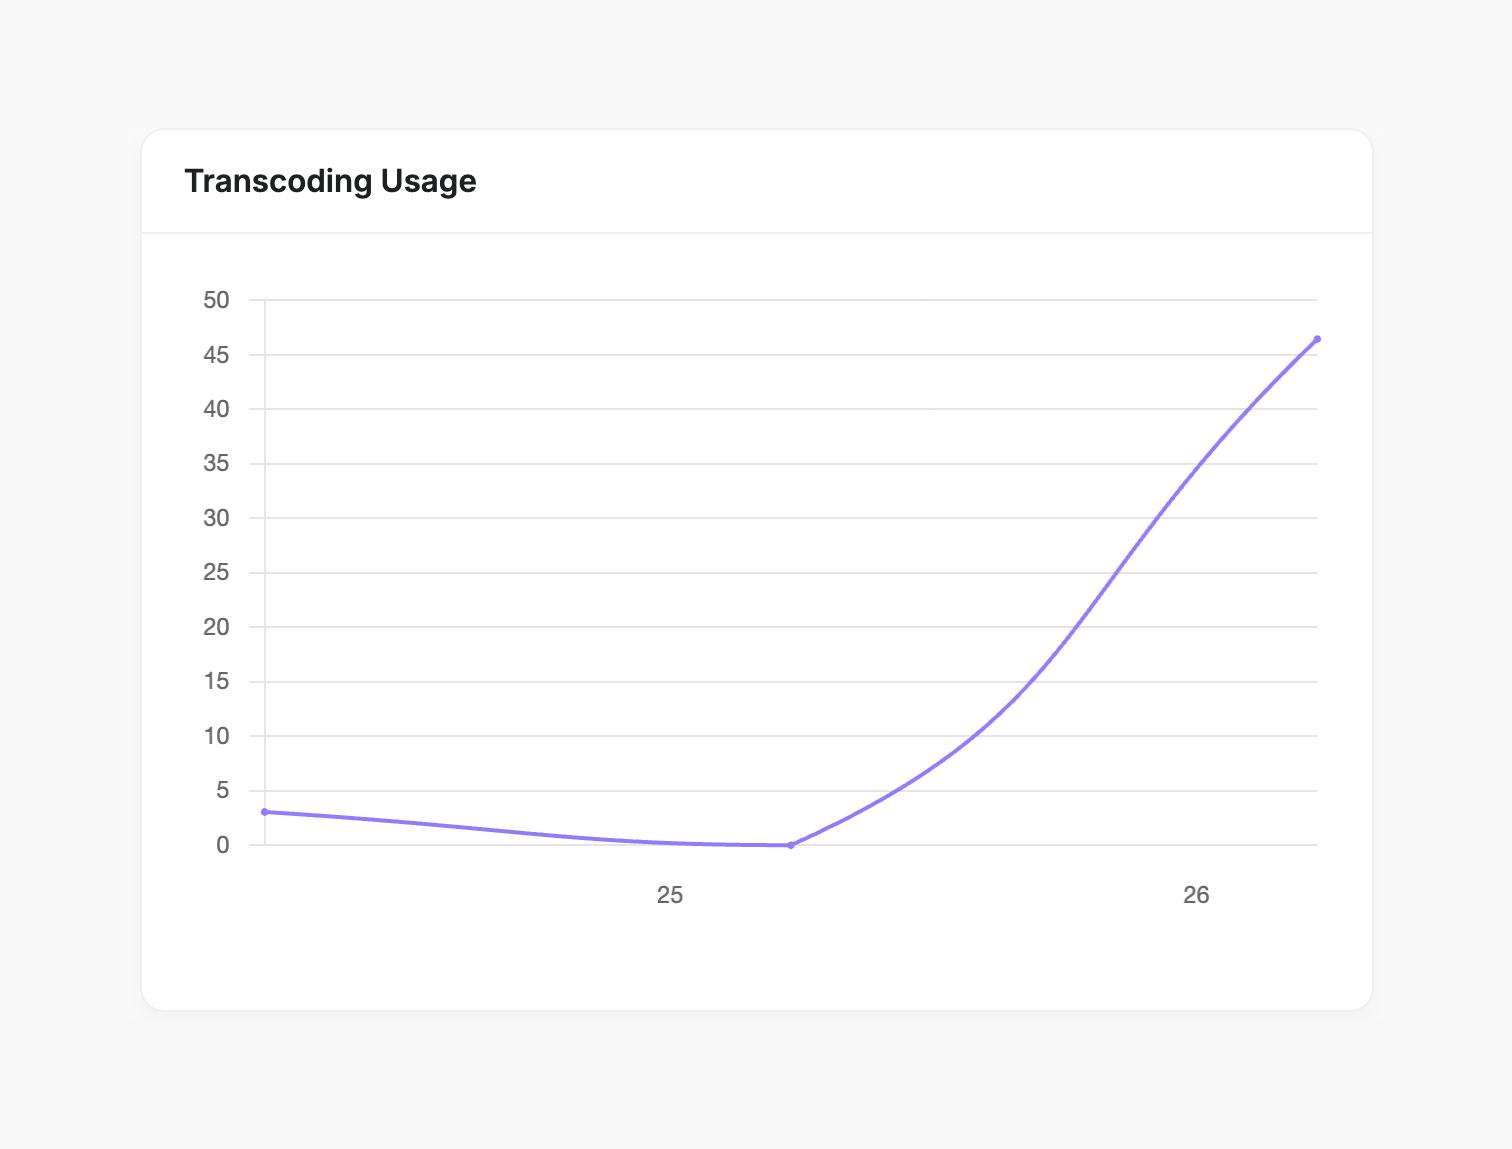1512x1149 pixels.
Task: Click the y-axis label 50
Action: click(x=216, y=300)
